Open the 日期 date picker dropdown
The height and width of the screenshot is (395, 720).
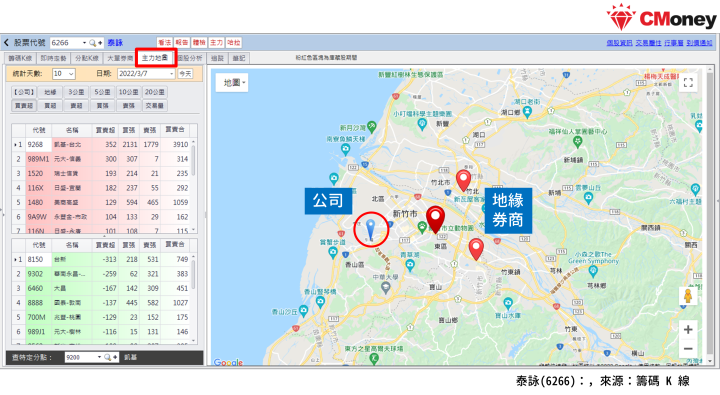coord(171,73)
